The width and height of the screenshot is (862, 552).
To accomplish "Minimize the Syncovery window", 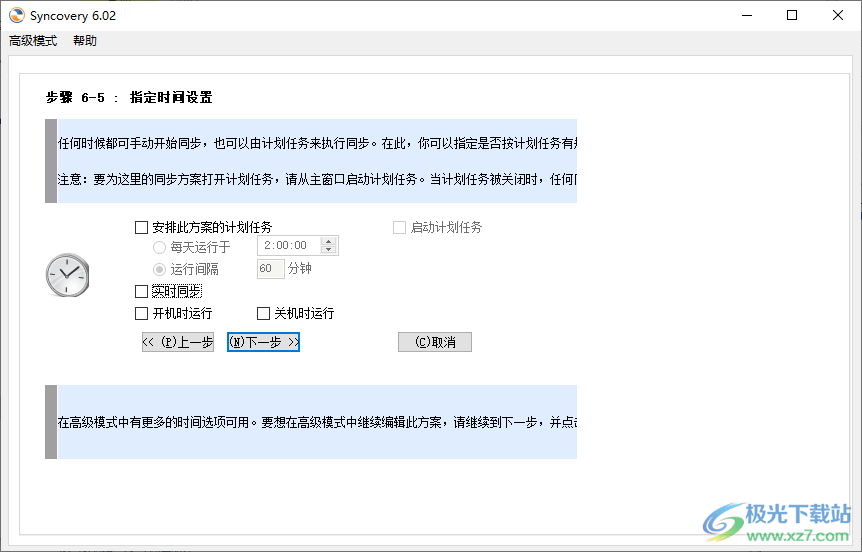I will coord(747,15).
